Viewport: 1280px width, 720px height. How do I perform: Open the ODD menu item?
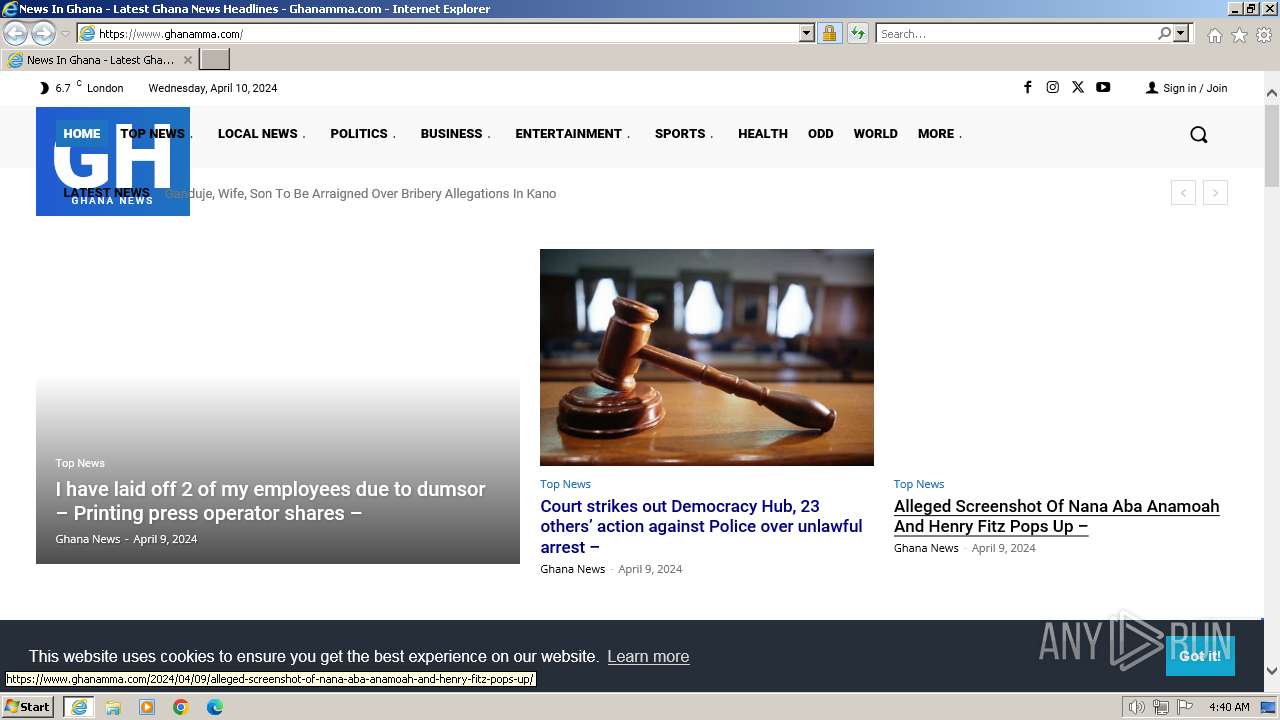tap(821, 133)
